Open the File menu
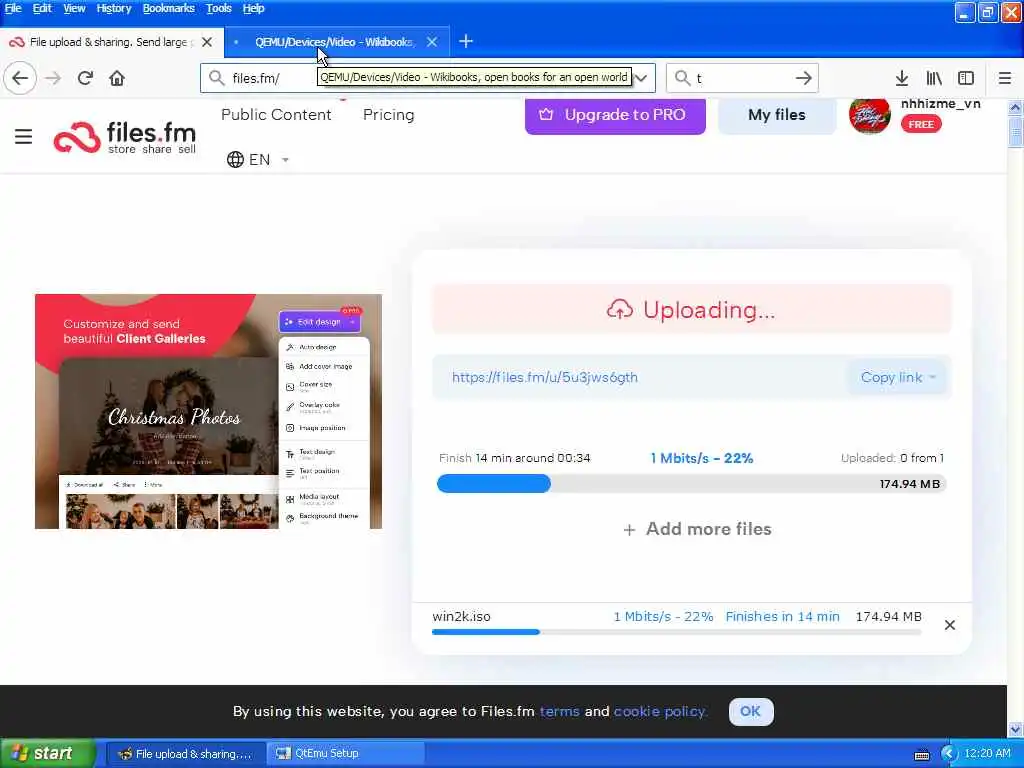The width and height of the screenshot is (1024, 768). pos(12,8)
